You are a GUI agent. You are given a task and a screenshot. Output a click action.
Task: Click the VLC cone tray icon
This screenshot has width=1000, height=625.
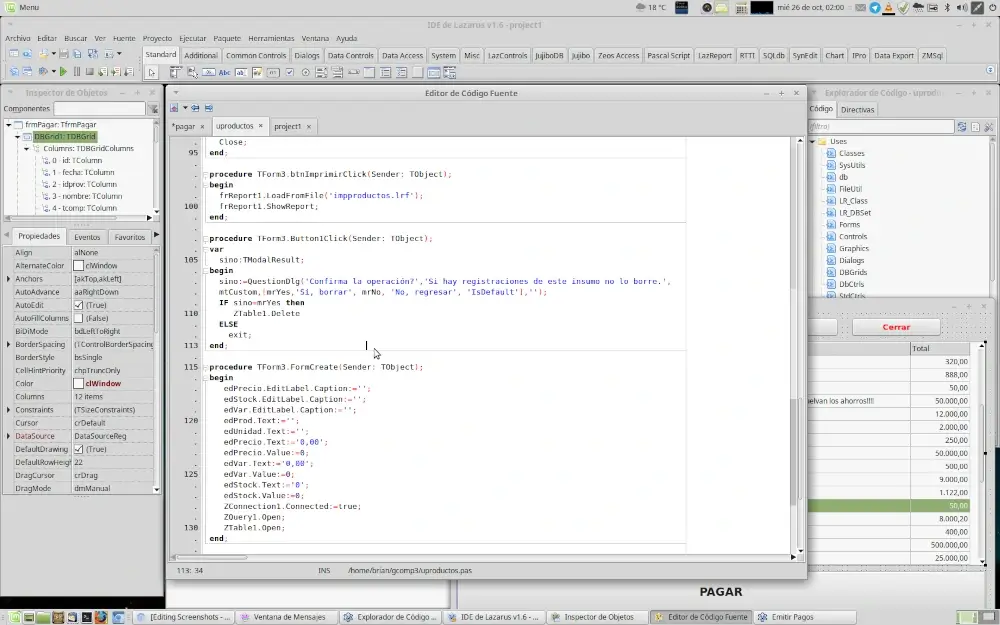pos(888,8)
